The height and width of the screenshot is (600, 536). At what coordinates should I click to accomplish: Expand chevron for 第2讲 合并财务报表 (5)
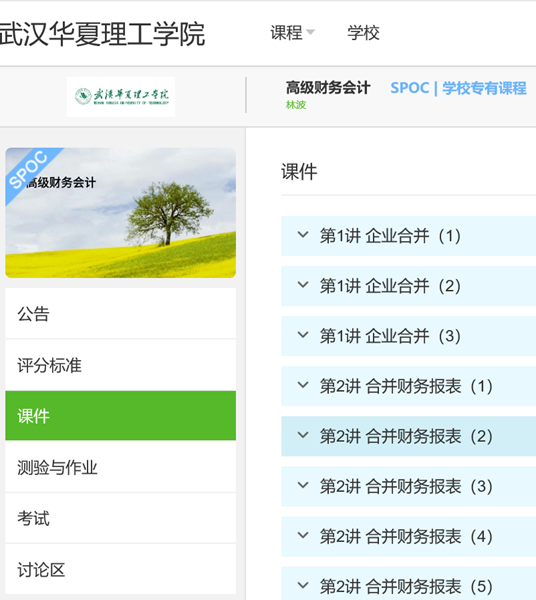303,585
